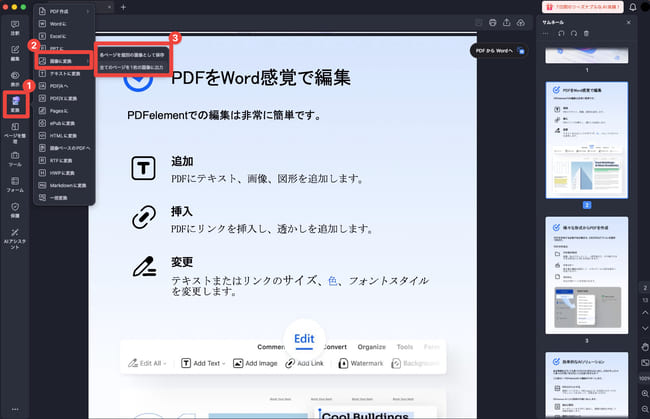Rotate page left in thumbnail panel
Screen dimensions: 650x419
coord(561,34)
